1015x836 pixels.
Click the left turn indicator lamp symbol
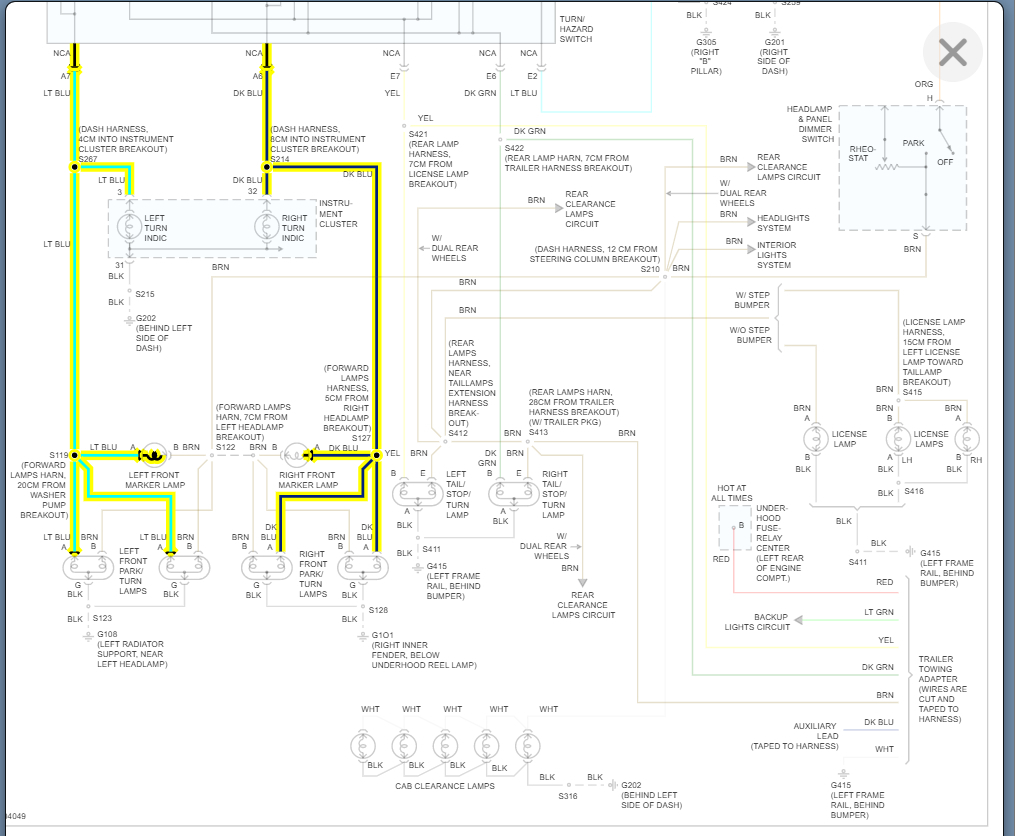129,227
